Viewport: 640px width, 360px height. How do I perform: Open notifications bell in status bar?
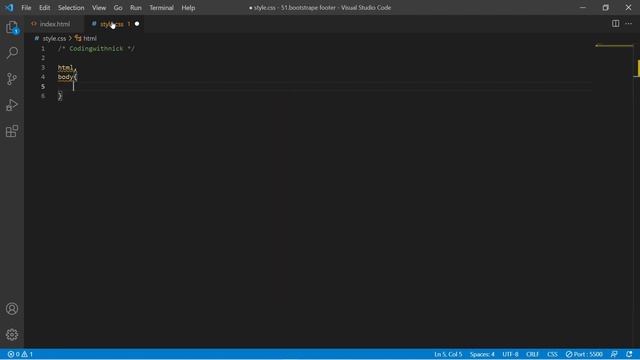[629, 354]
